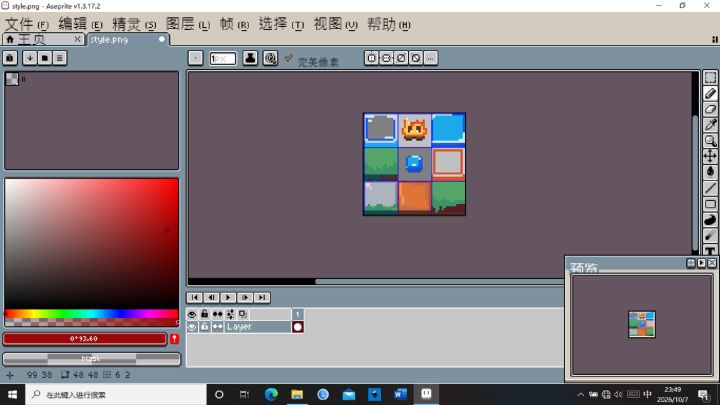Open the 图层 (L) menu
Viewport: 720px width, 405px height.
188,24
